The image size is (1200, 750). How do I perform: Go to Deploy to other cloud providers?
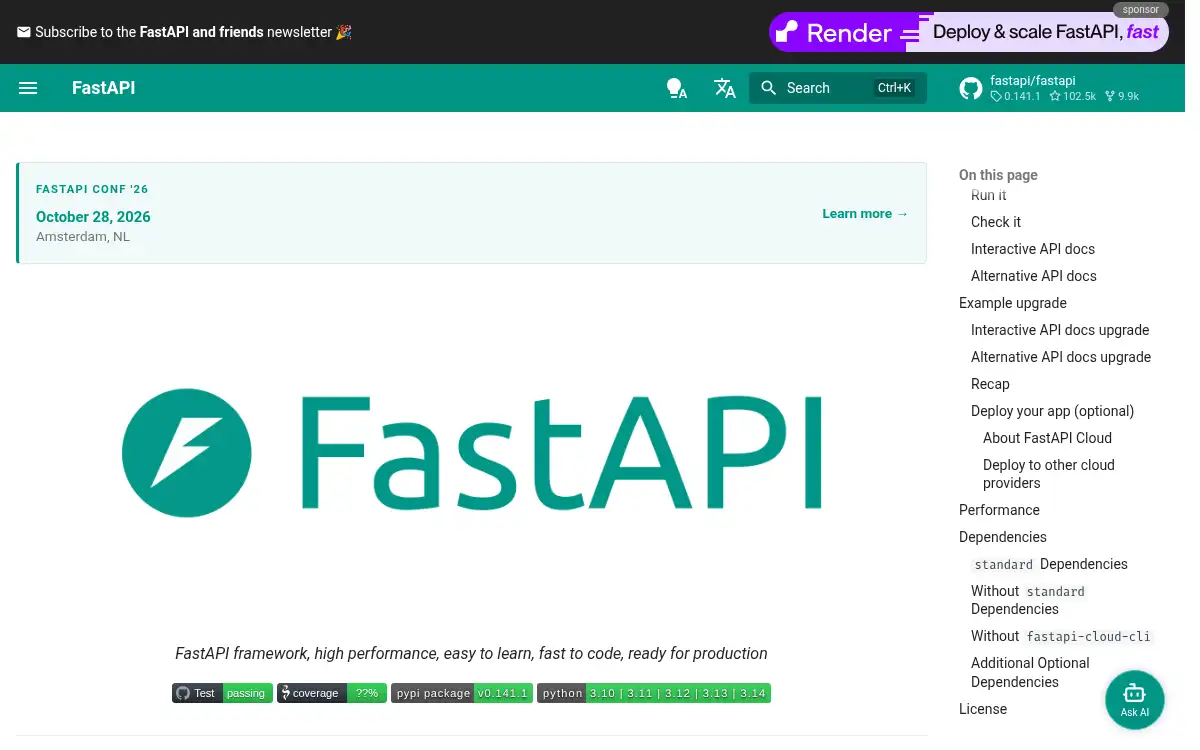pos(1049,474)
